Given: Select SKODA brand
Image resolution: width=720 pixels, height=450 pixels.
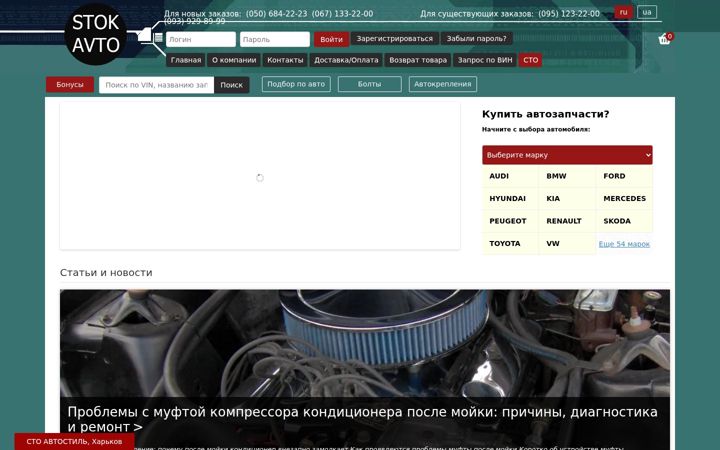Looking at the screenshot, I should pos(617,221).
